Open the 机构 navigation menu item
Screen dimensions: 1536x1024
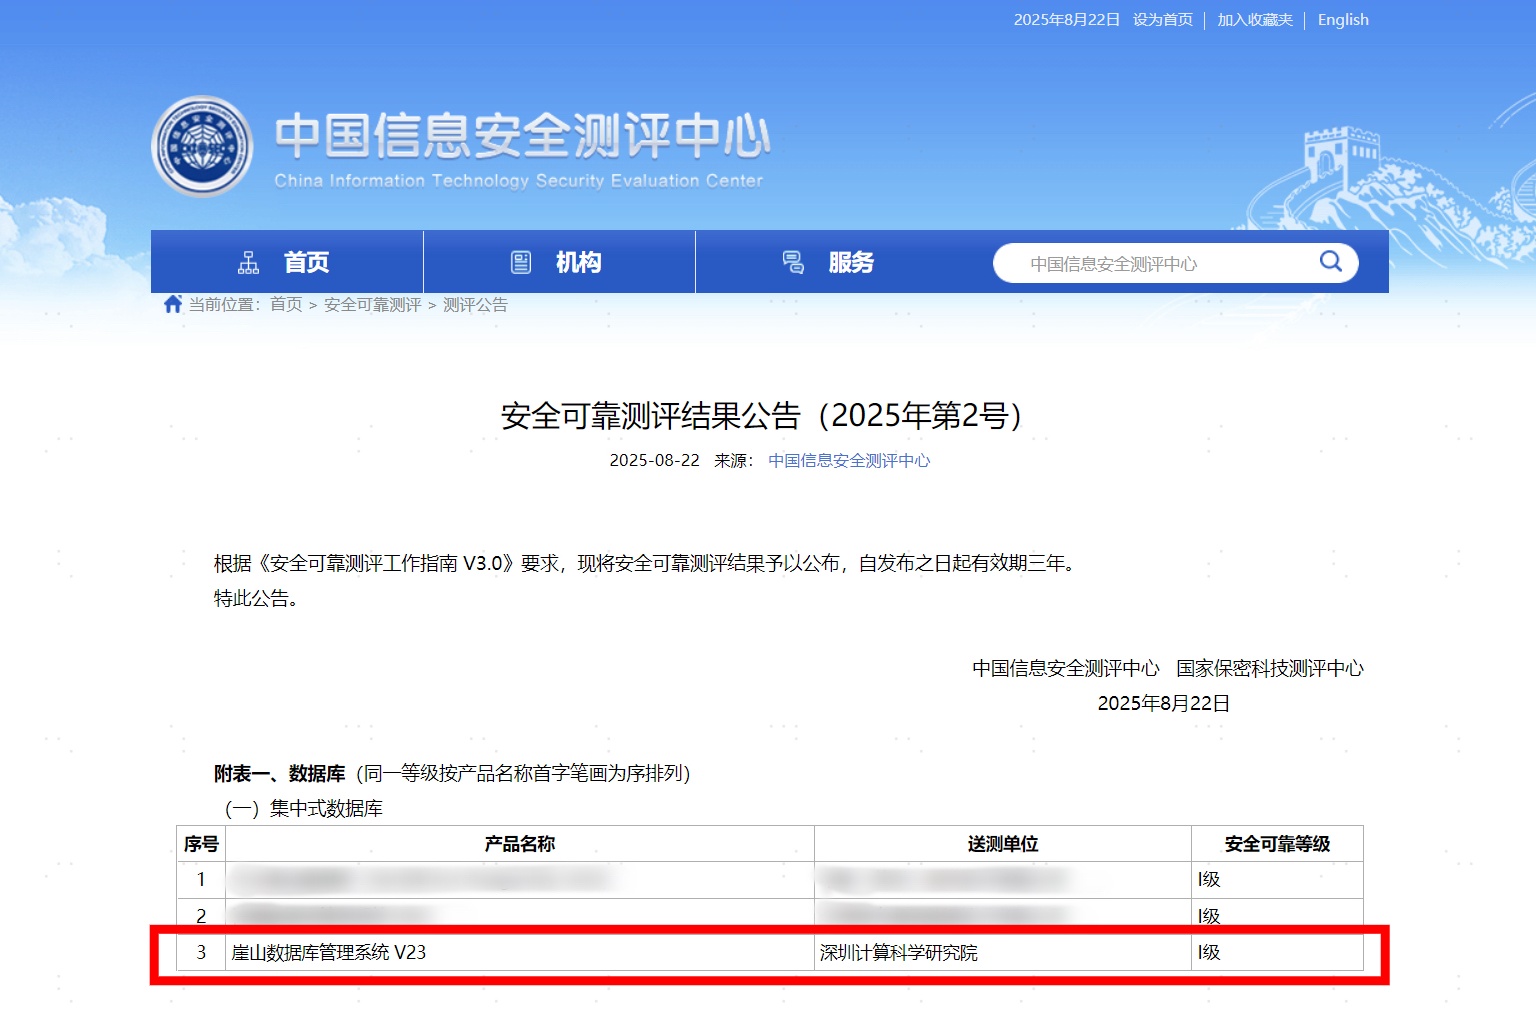[559, 262]
